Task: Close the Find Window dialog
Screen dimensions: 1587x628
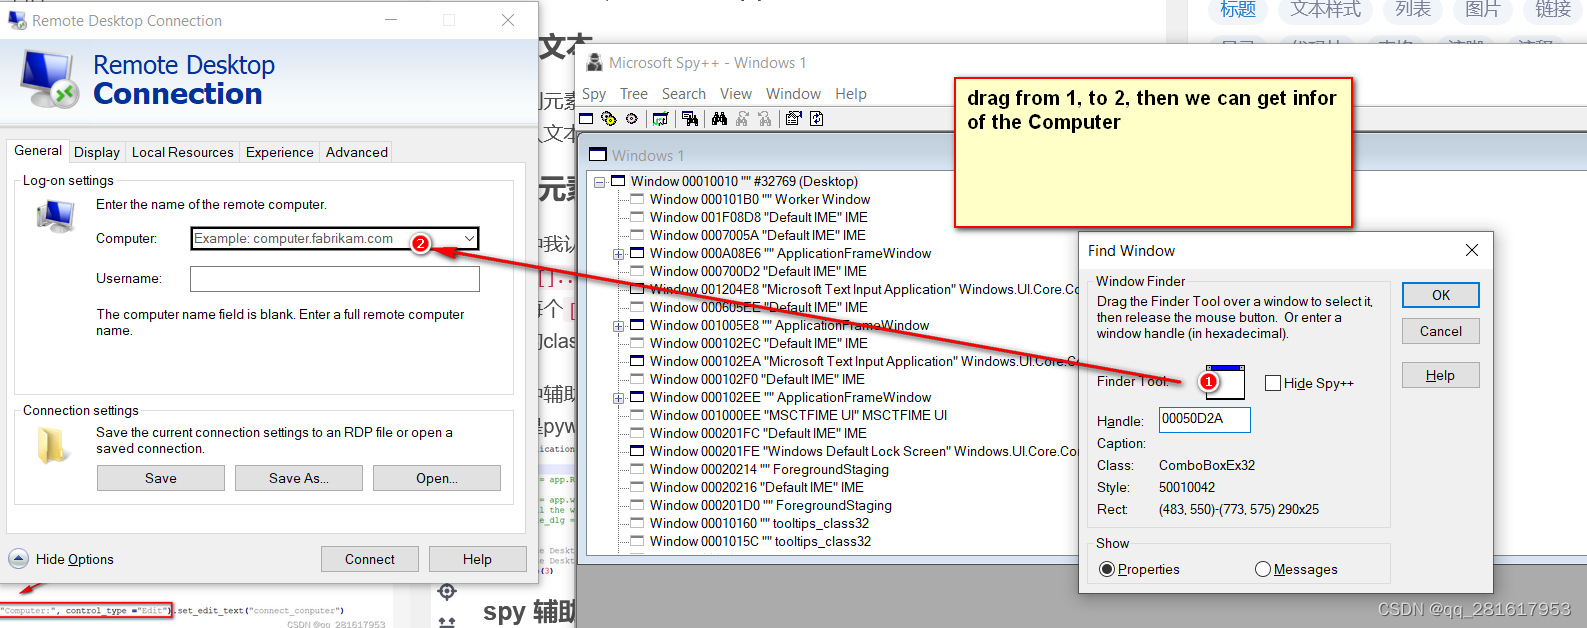Action: pyautogui.click(x=1472, y=250)
